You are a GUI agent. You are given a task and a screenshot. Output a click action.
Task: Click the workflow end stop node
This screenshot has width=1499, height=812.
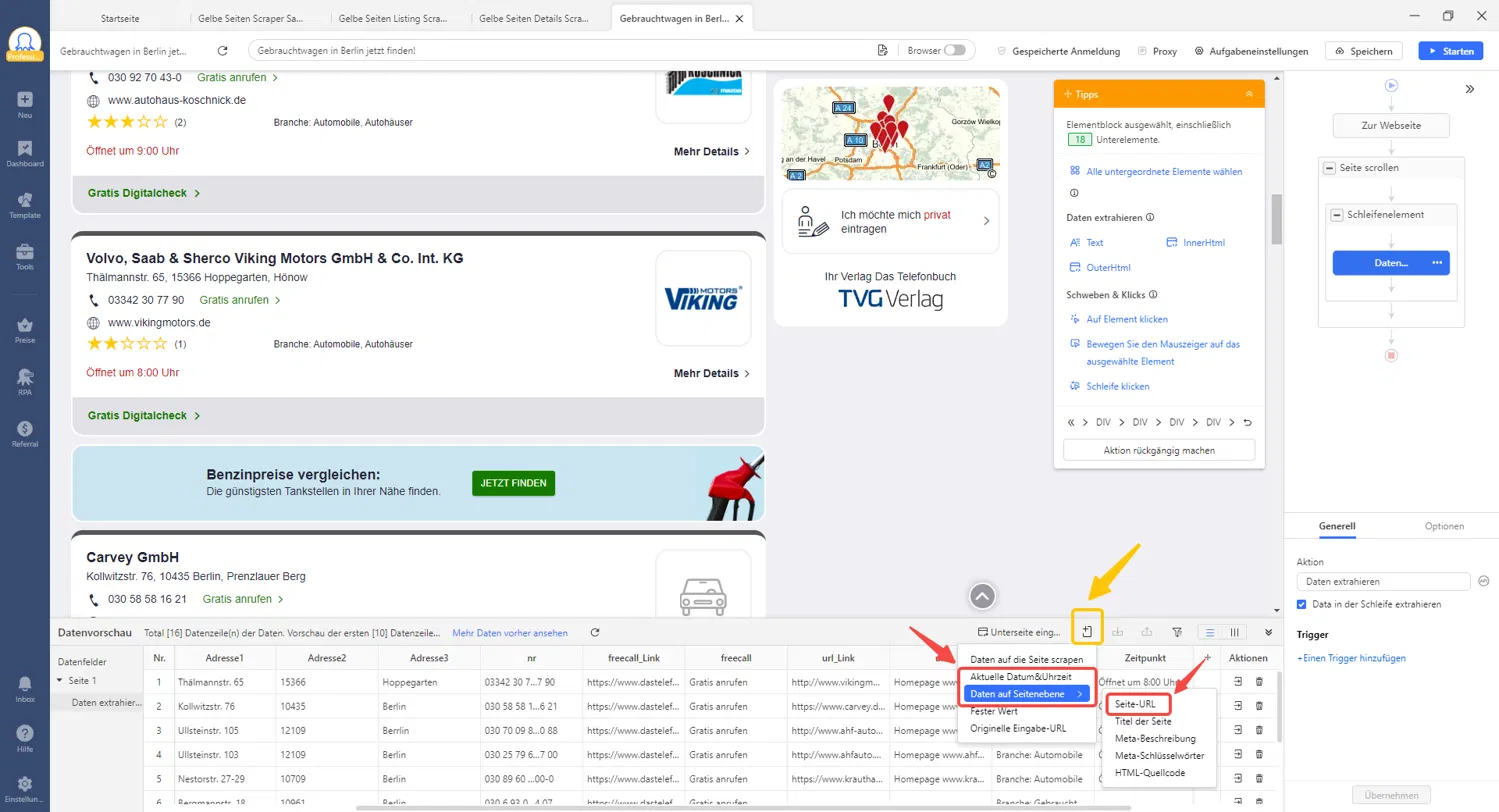[x=1390, y=355]
